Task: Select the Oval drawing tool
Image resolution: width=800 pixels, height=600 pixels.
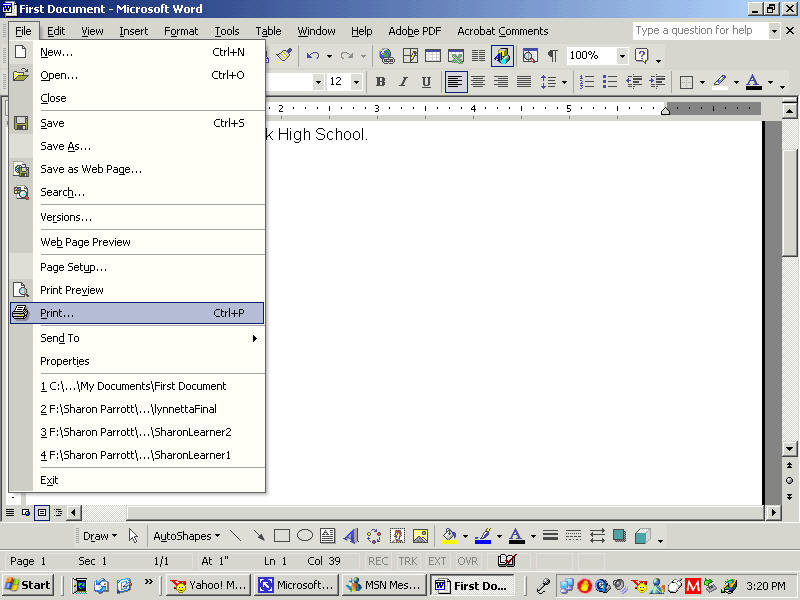Action: (305, 536)
